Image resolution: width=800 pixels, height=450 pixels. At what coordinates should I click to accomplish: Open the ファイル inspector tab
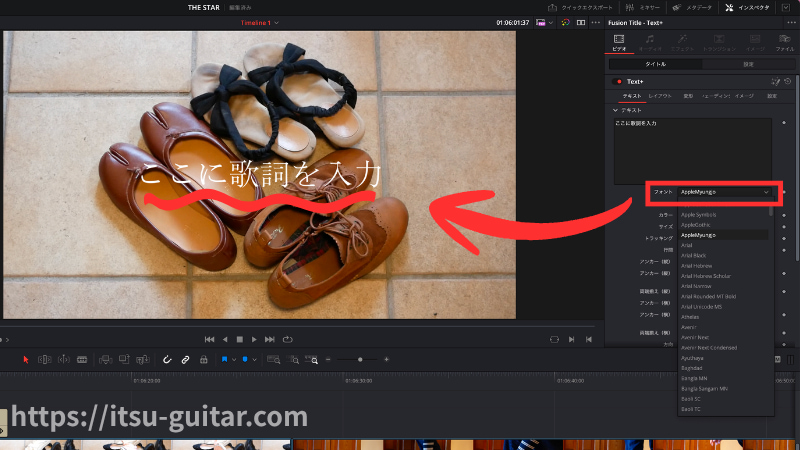(785, 43)
